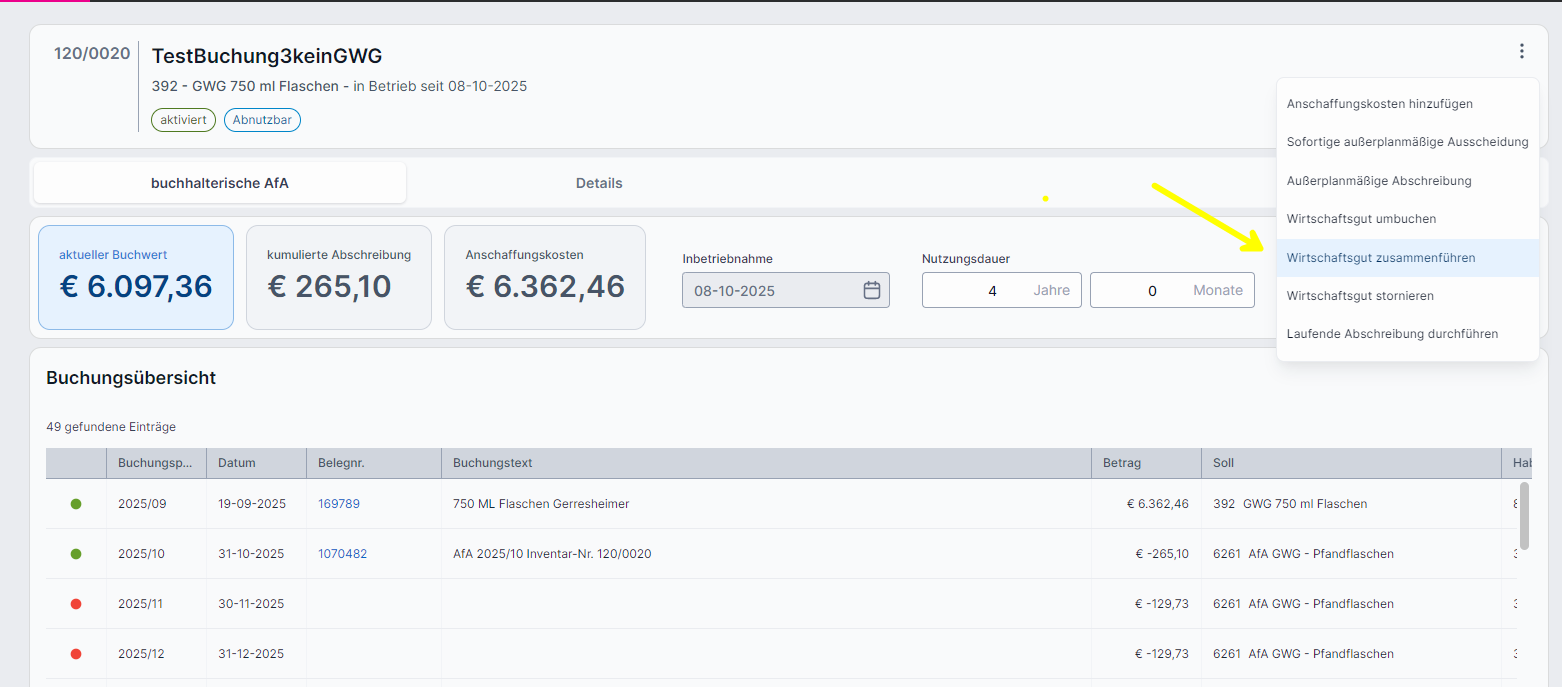Open the Inbetriebnahme calendar icon

tap(871, 290)
